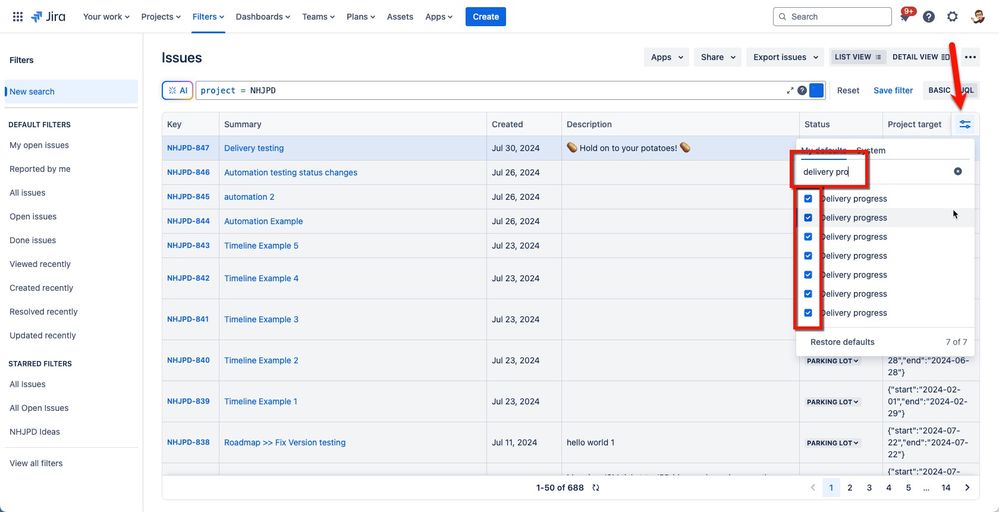Switch to Basic search mode
The height and width of the screenshot is (512, 999).
point(939,90)
